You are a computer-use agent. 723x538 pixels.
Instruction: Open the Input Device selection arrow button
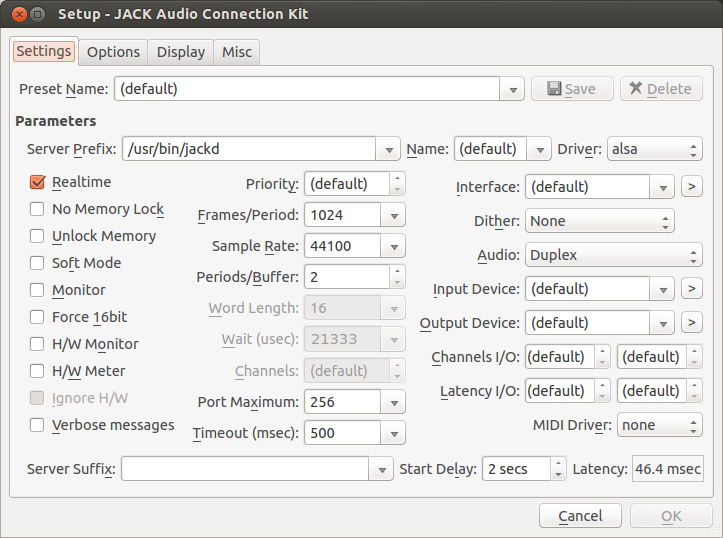click(692, 289)
